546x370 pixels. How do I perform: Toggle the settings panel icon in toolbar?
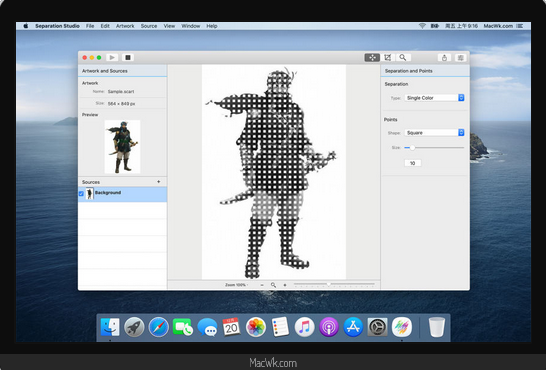460,58
